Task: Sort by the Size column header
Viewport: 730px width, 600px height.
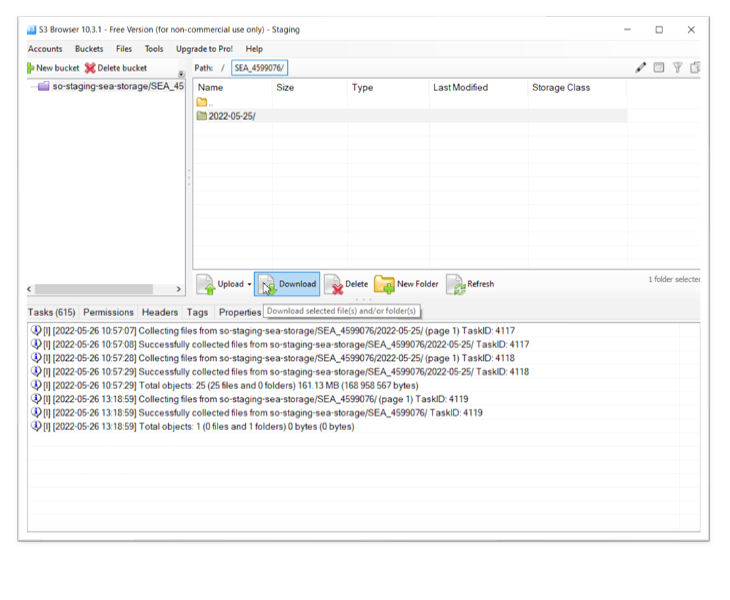Action: point(310,88)
